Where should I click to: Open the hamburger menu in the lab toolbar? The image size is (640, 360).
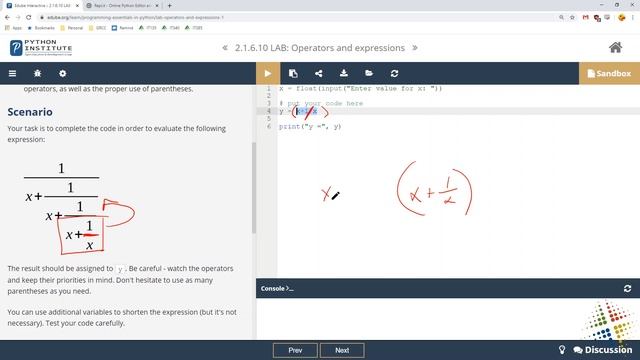click(12, 73)
